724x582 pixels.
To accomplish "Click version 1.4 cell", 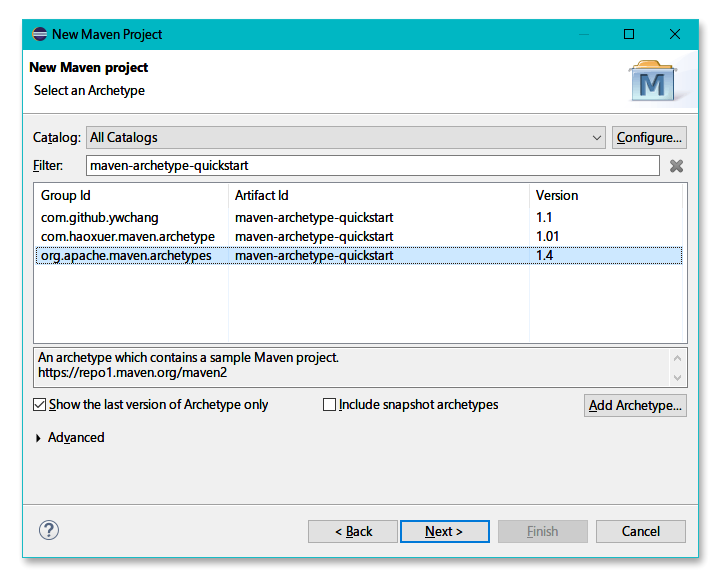I will [544, 255].
